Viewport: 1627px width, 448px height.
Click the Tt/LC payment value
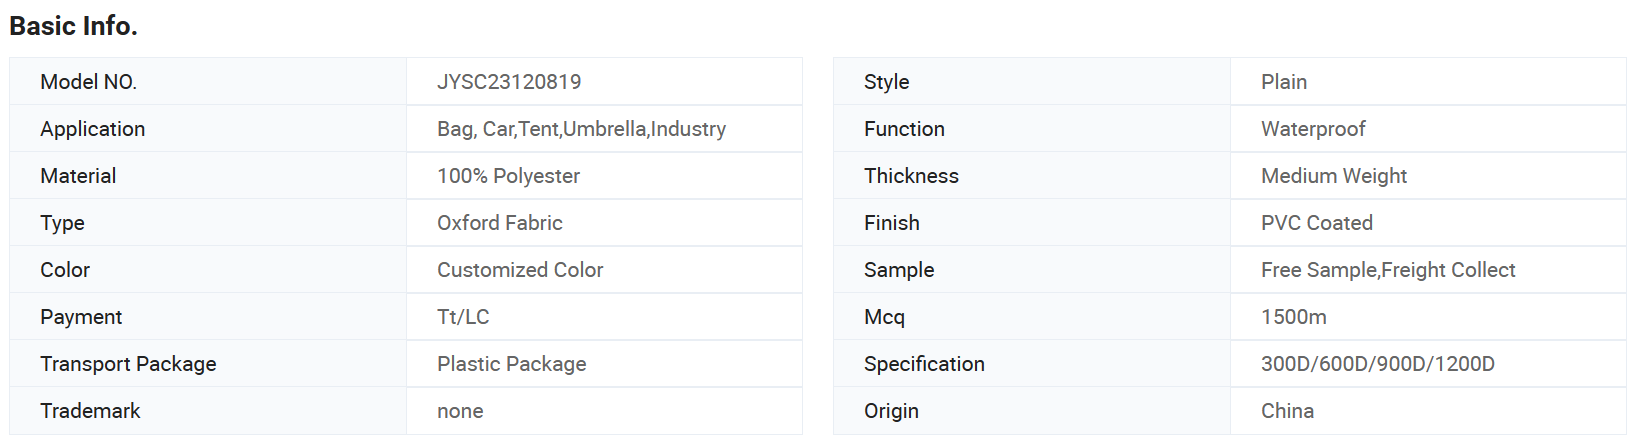pyautogui.click(x=463, y=317)
